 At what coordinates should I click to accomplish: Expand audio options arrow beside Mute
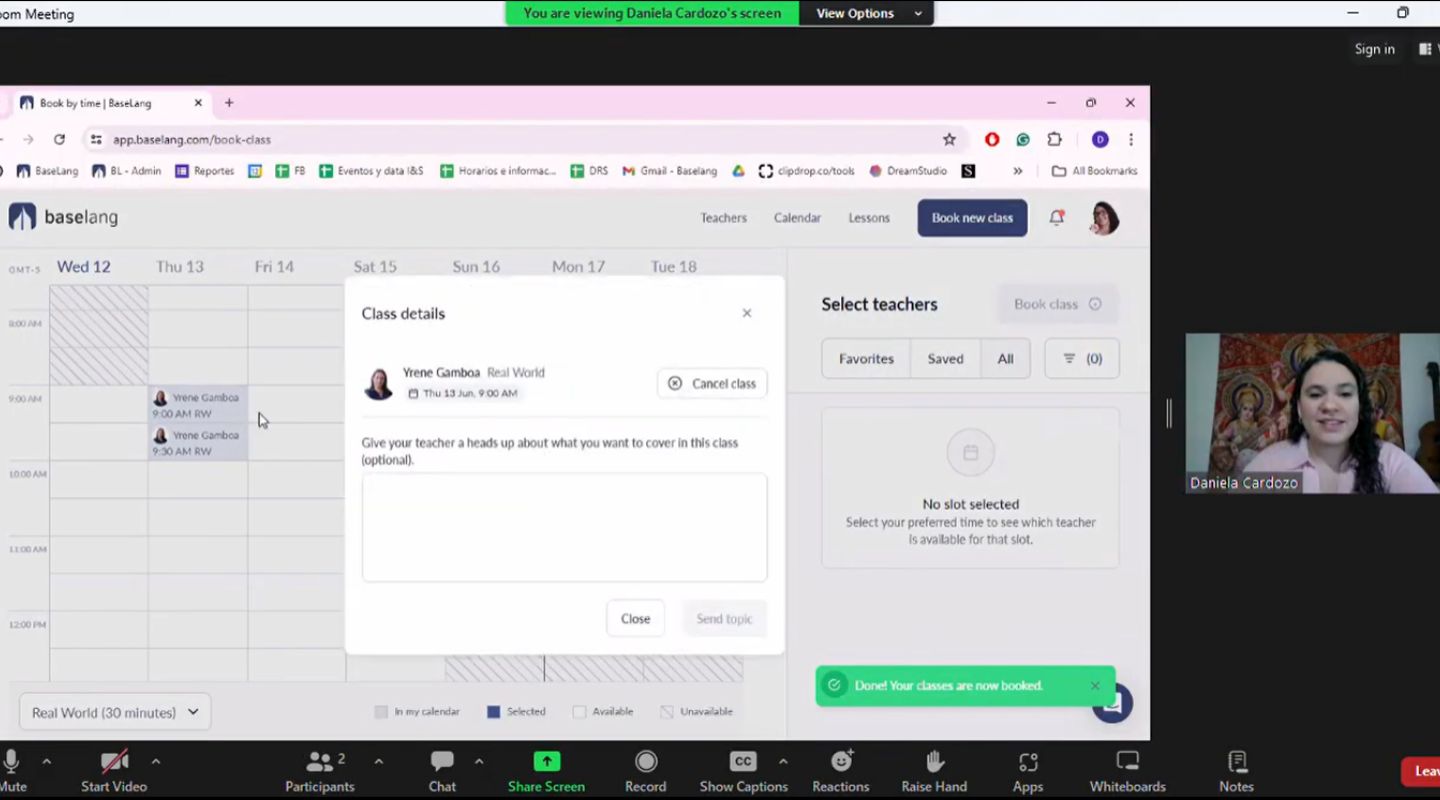[46, 762]
